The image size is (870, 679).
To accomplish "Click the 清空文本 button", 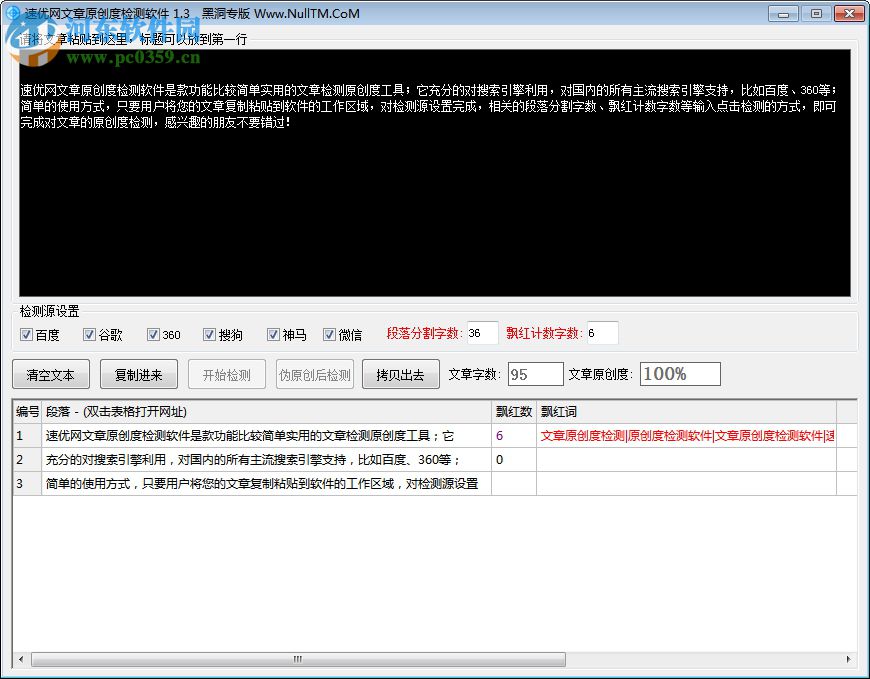I will pyautogui.click(x=50, y=374).
